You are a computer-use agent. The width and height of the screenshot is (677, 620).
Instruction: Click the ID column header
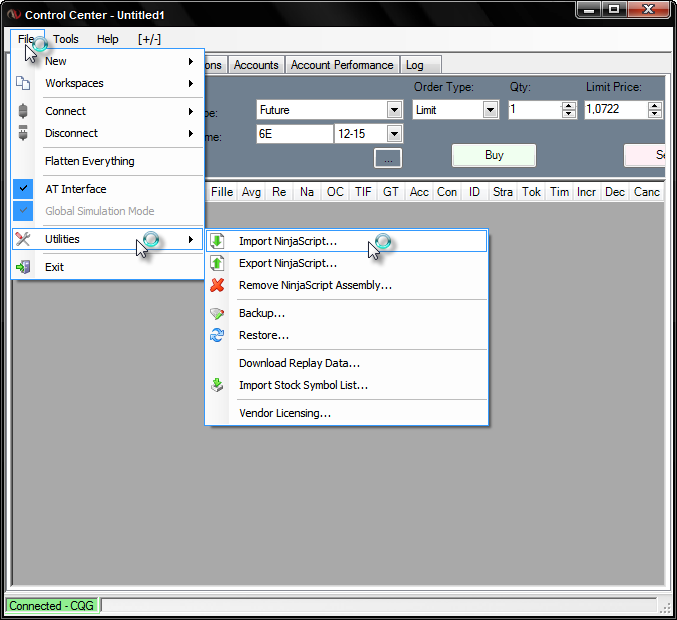point(474,192)
